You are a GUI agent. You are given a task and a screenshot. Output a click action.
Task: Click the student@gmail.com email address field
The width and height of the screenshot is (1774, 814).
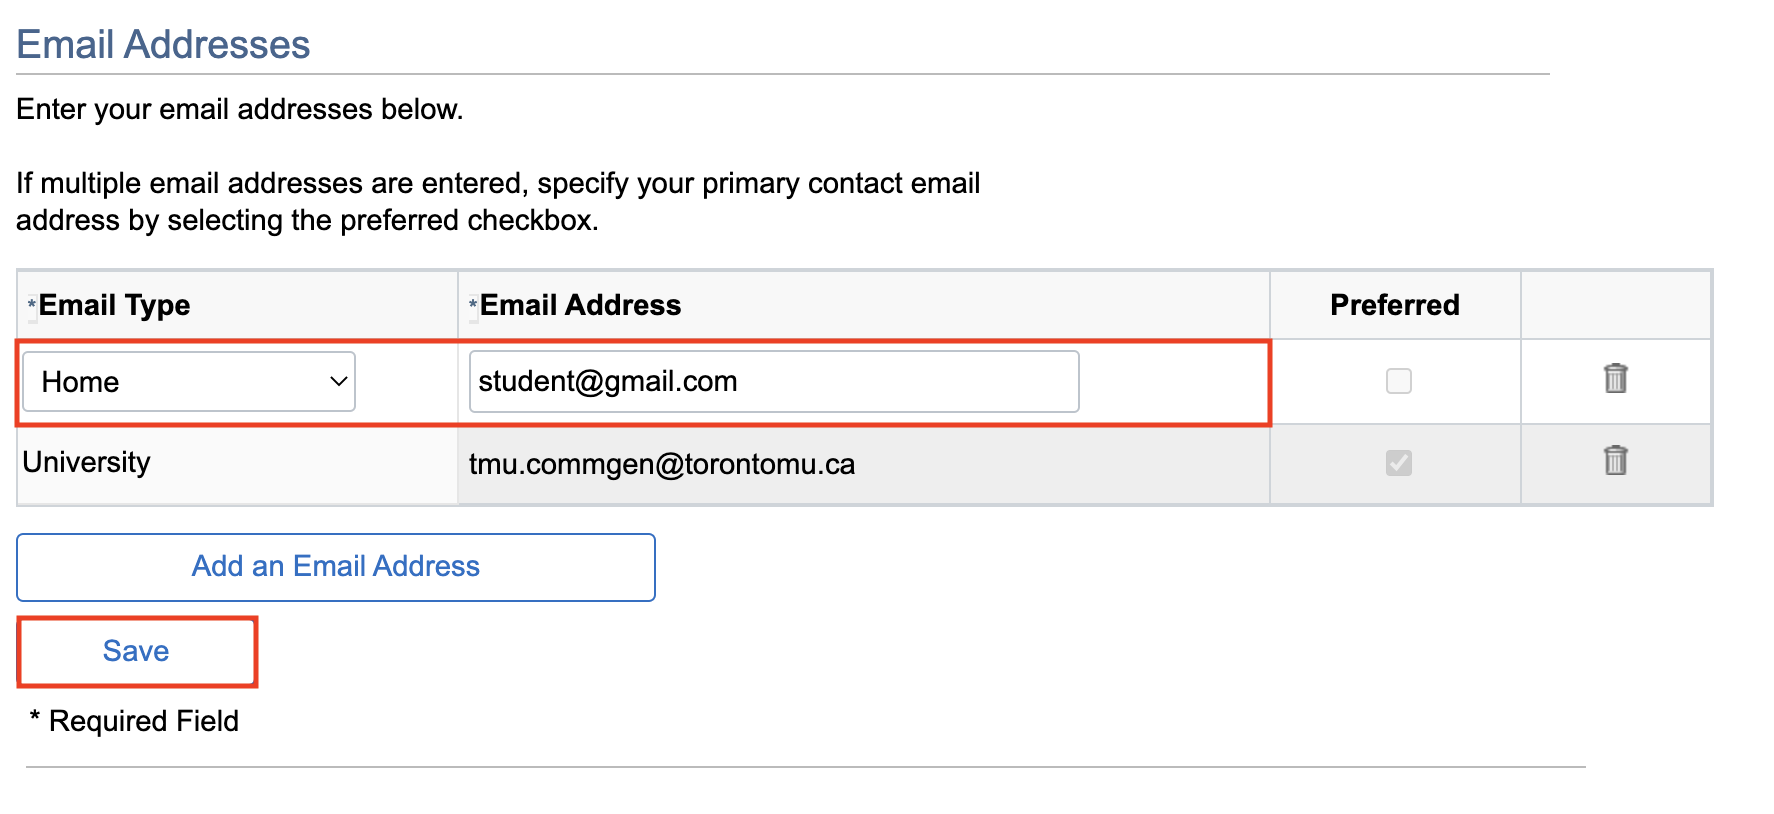pyautogui.click(x=773, y=381)
